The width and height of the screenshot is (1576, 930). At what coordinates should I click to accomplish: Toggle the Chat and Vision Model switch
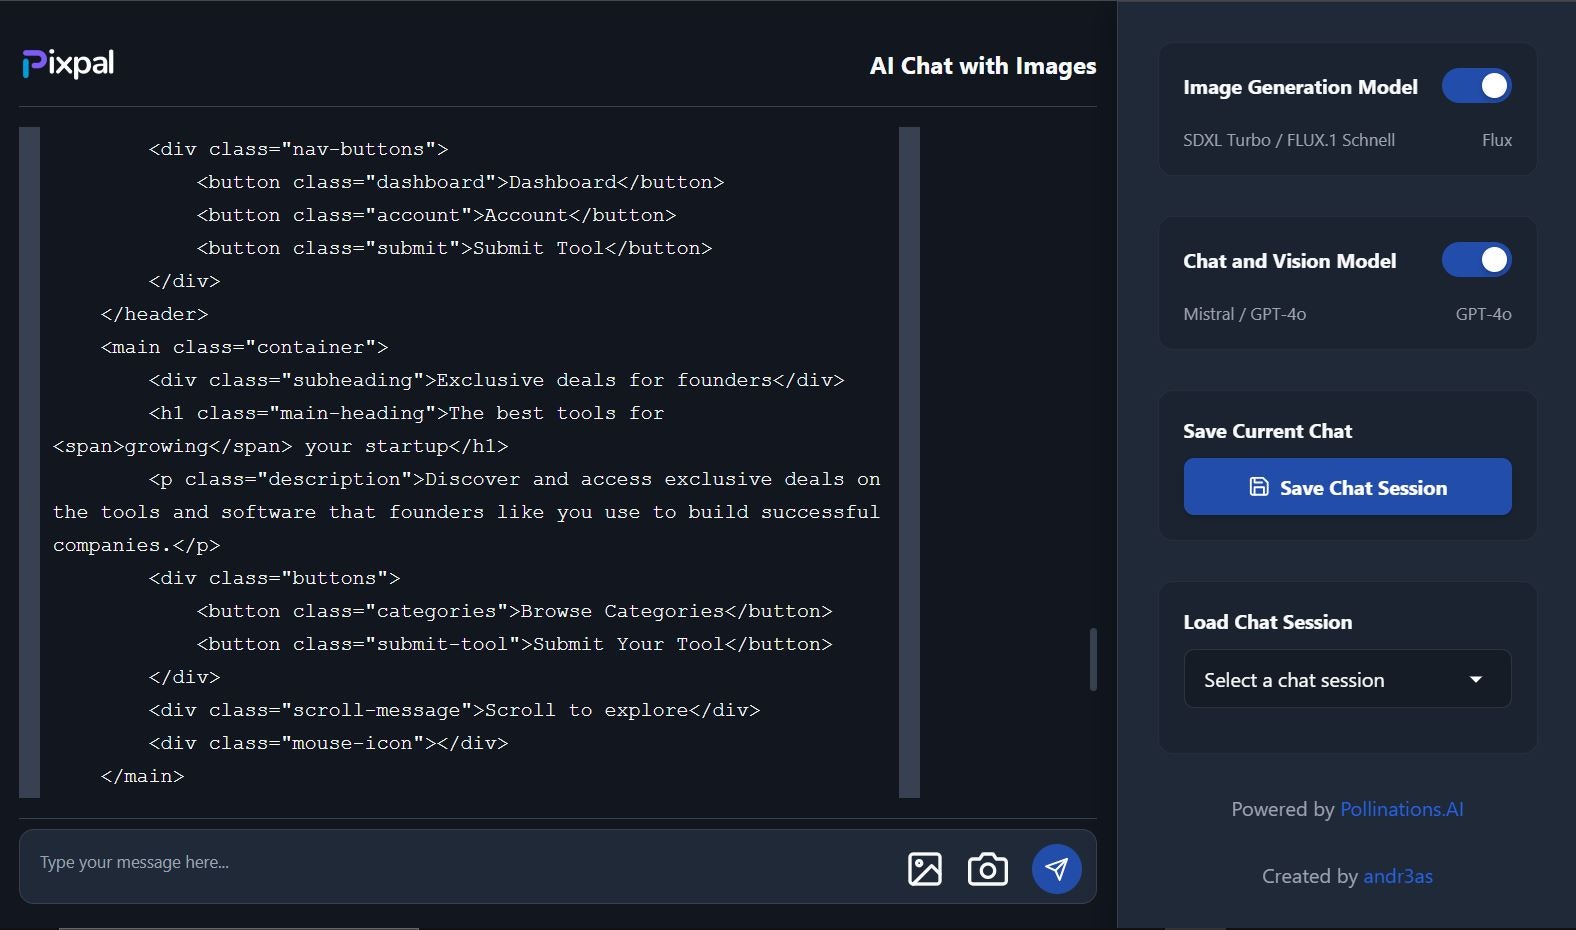point(1476,260)
